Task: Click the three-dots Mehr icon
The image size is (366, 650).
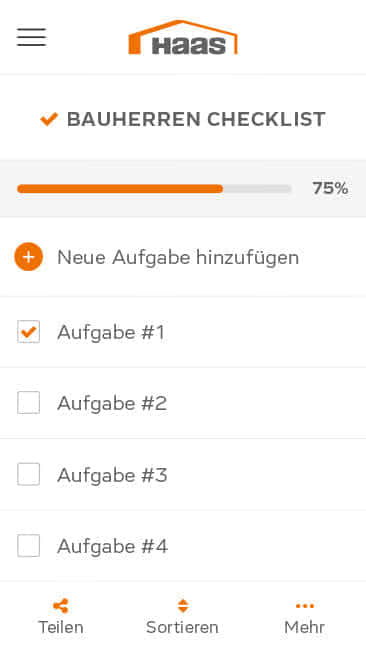Action: pyautogui.click(x=305, y=606)
